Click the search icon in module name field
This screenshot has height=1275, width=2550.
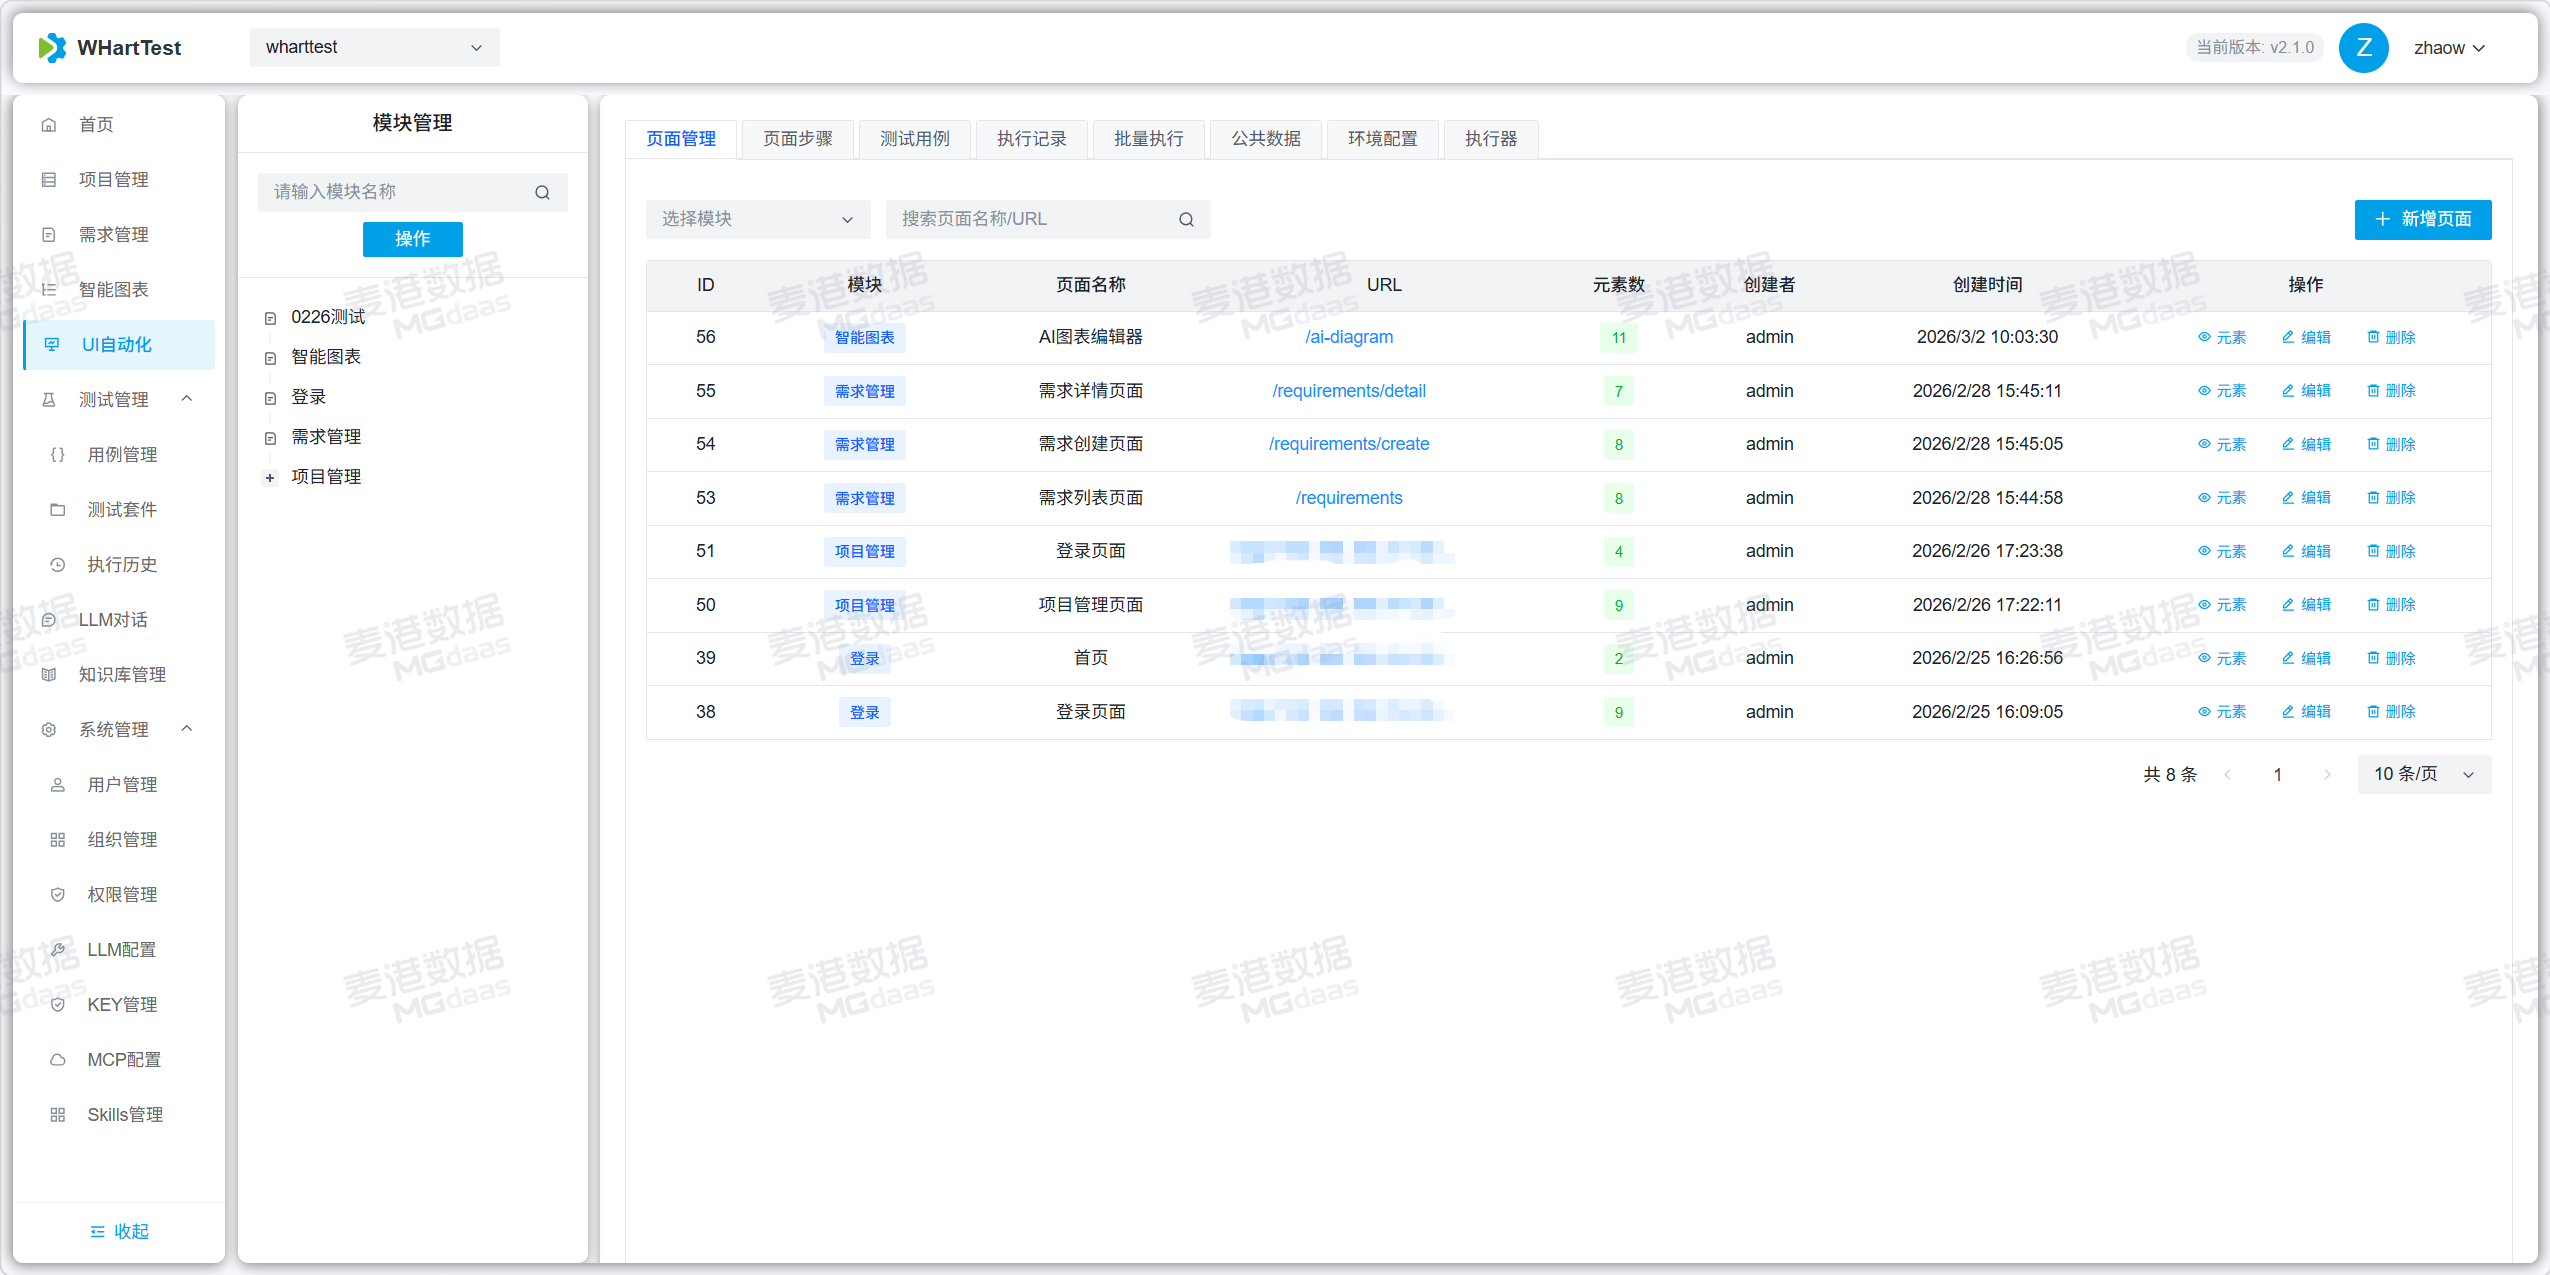542,192
